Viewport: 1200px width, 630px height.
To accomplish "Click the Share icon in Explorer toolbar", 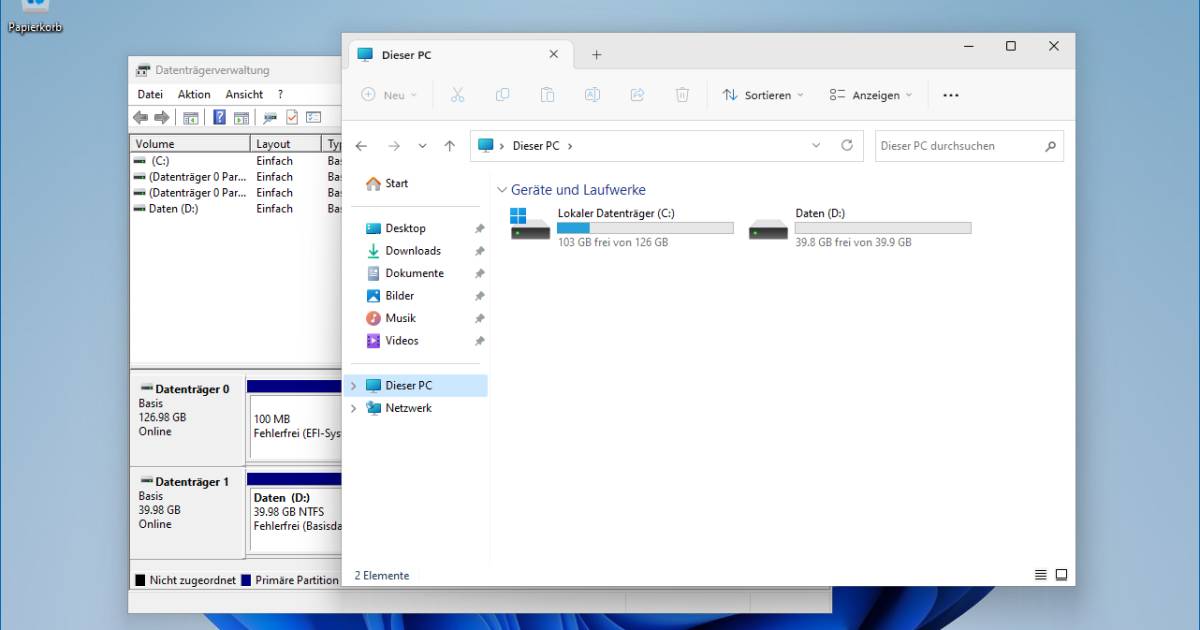I will click(x=637, y=94).
